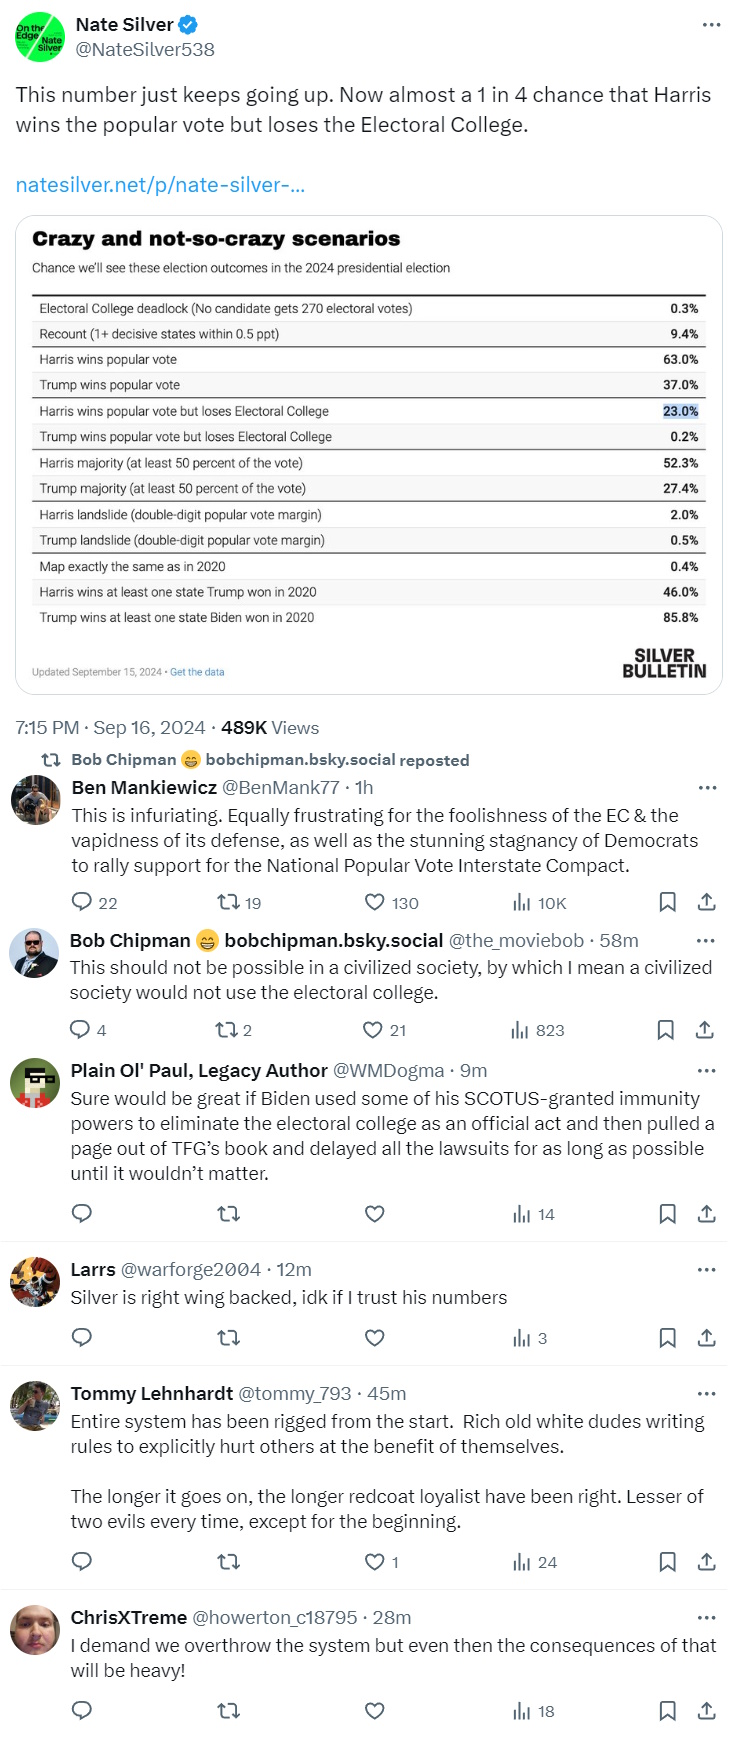Open the natesilver.net article link
The image size is (738, 1741).
coord(160,185)
